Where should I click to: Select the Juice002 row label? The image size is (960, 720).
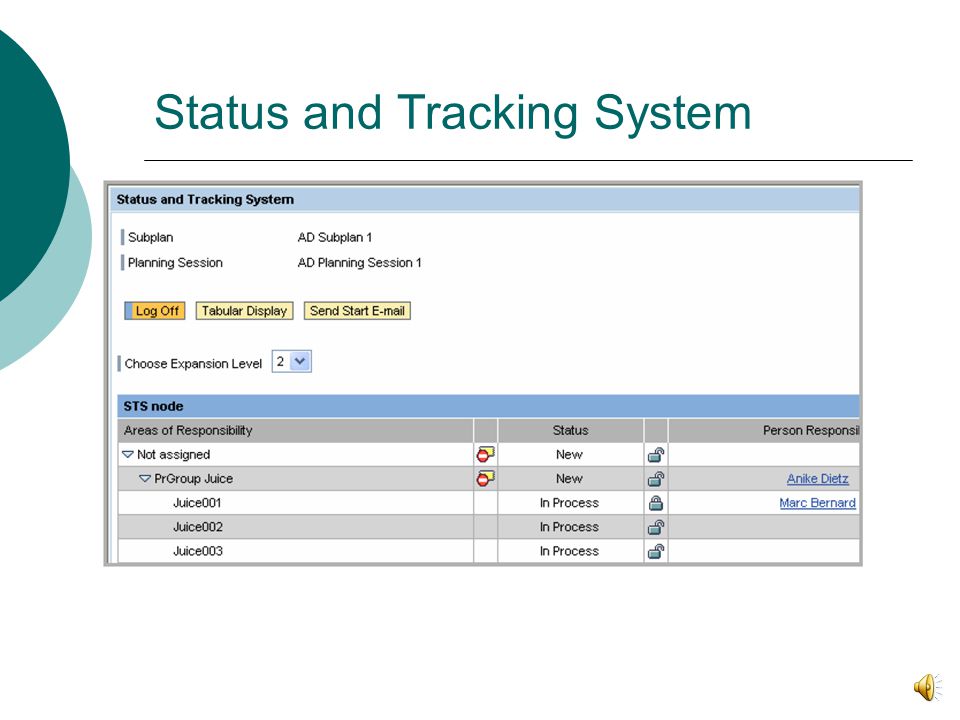(198, 527)
